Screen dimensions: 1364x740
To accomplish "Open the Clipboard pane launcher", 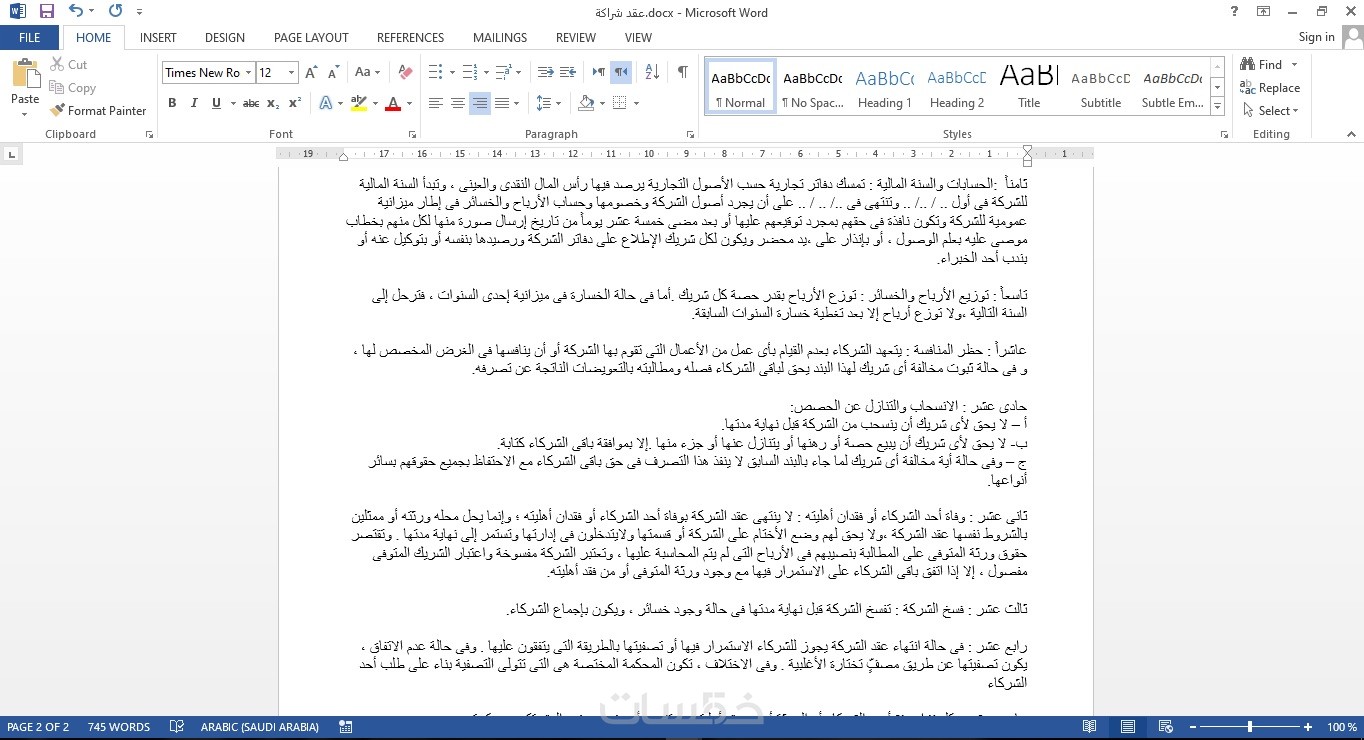I will (149, 134).
